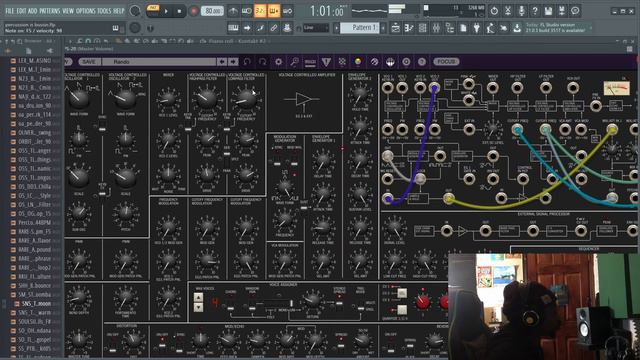Click the synth SAVE preset button

point(89,62)
